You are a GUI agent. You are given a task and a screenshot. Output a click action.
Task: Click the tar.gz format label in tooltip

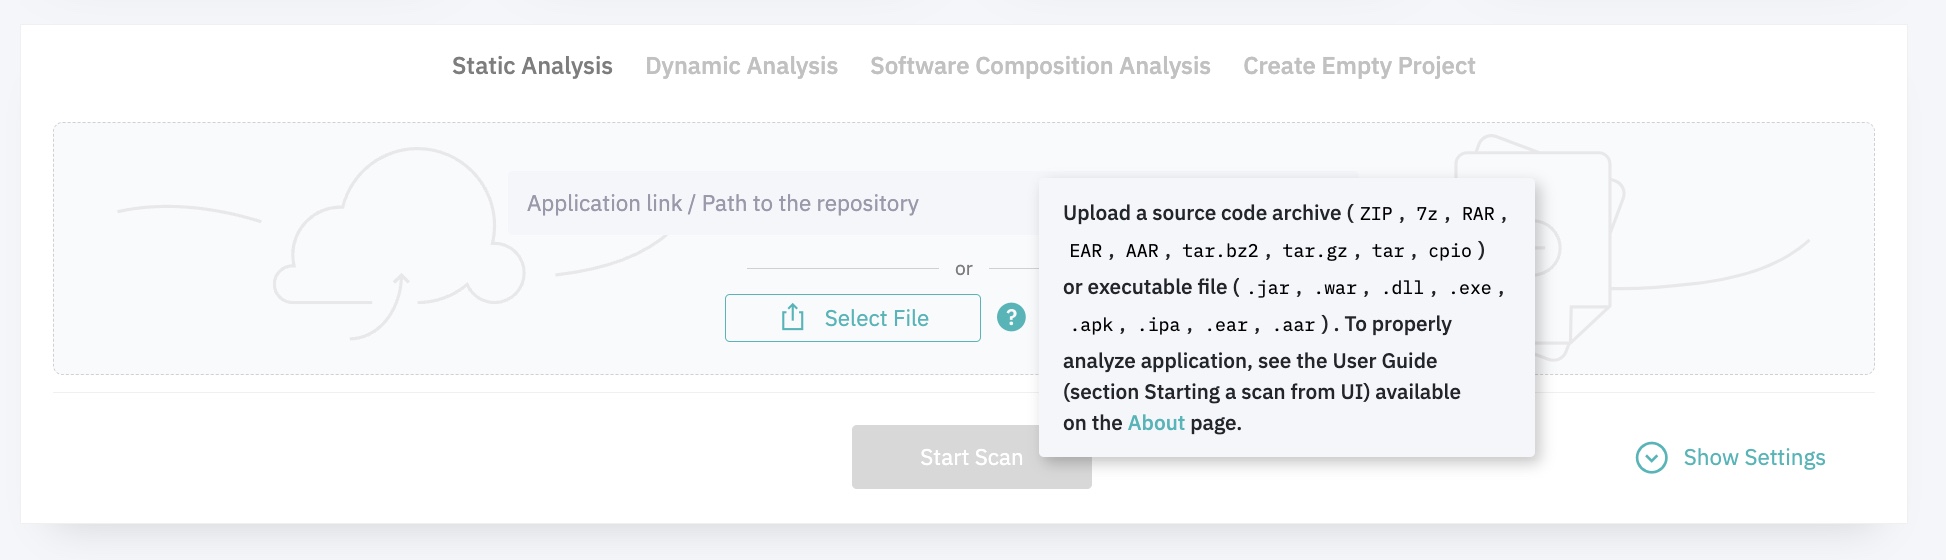click(1314, 251)
